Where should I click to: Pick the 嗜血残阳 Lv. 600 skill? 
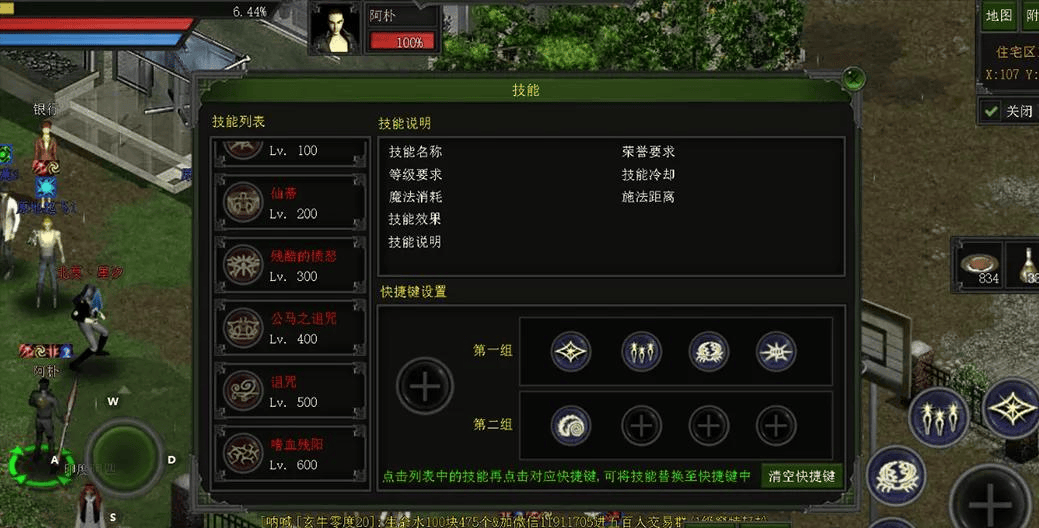click(x=290, y=454)
